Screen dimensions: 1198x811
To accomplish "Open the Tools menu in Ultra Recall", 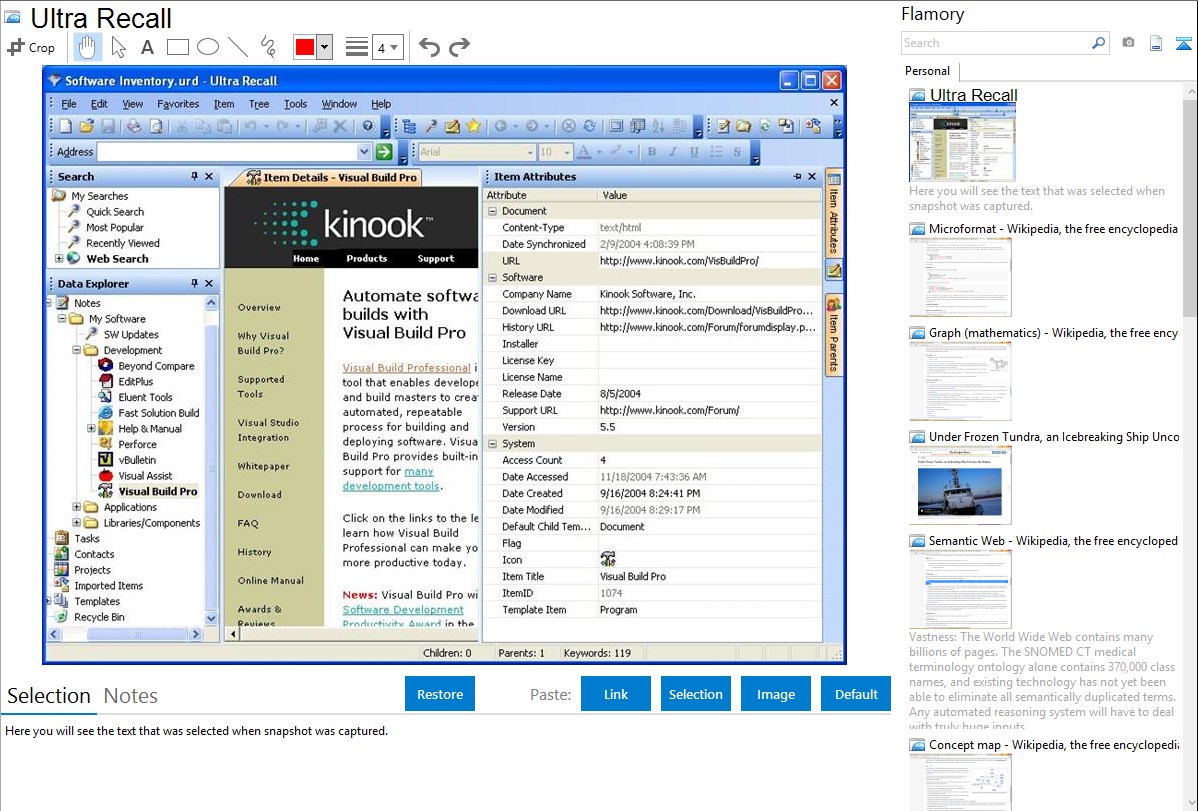I will [x=296, y=104].
